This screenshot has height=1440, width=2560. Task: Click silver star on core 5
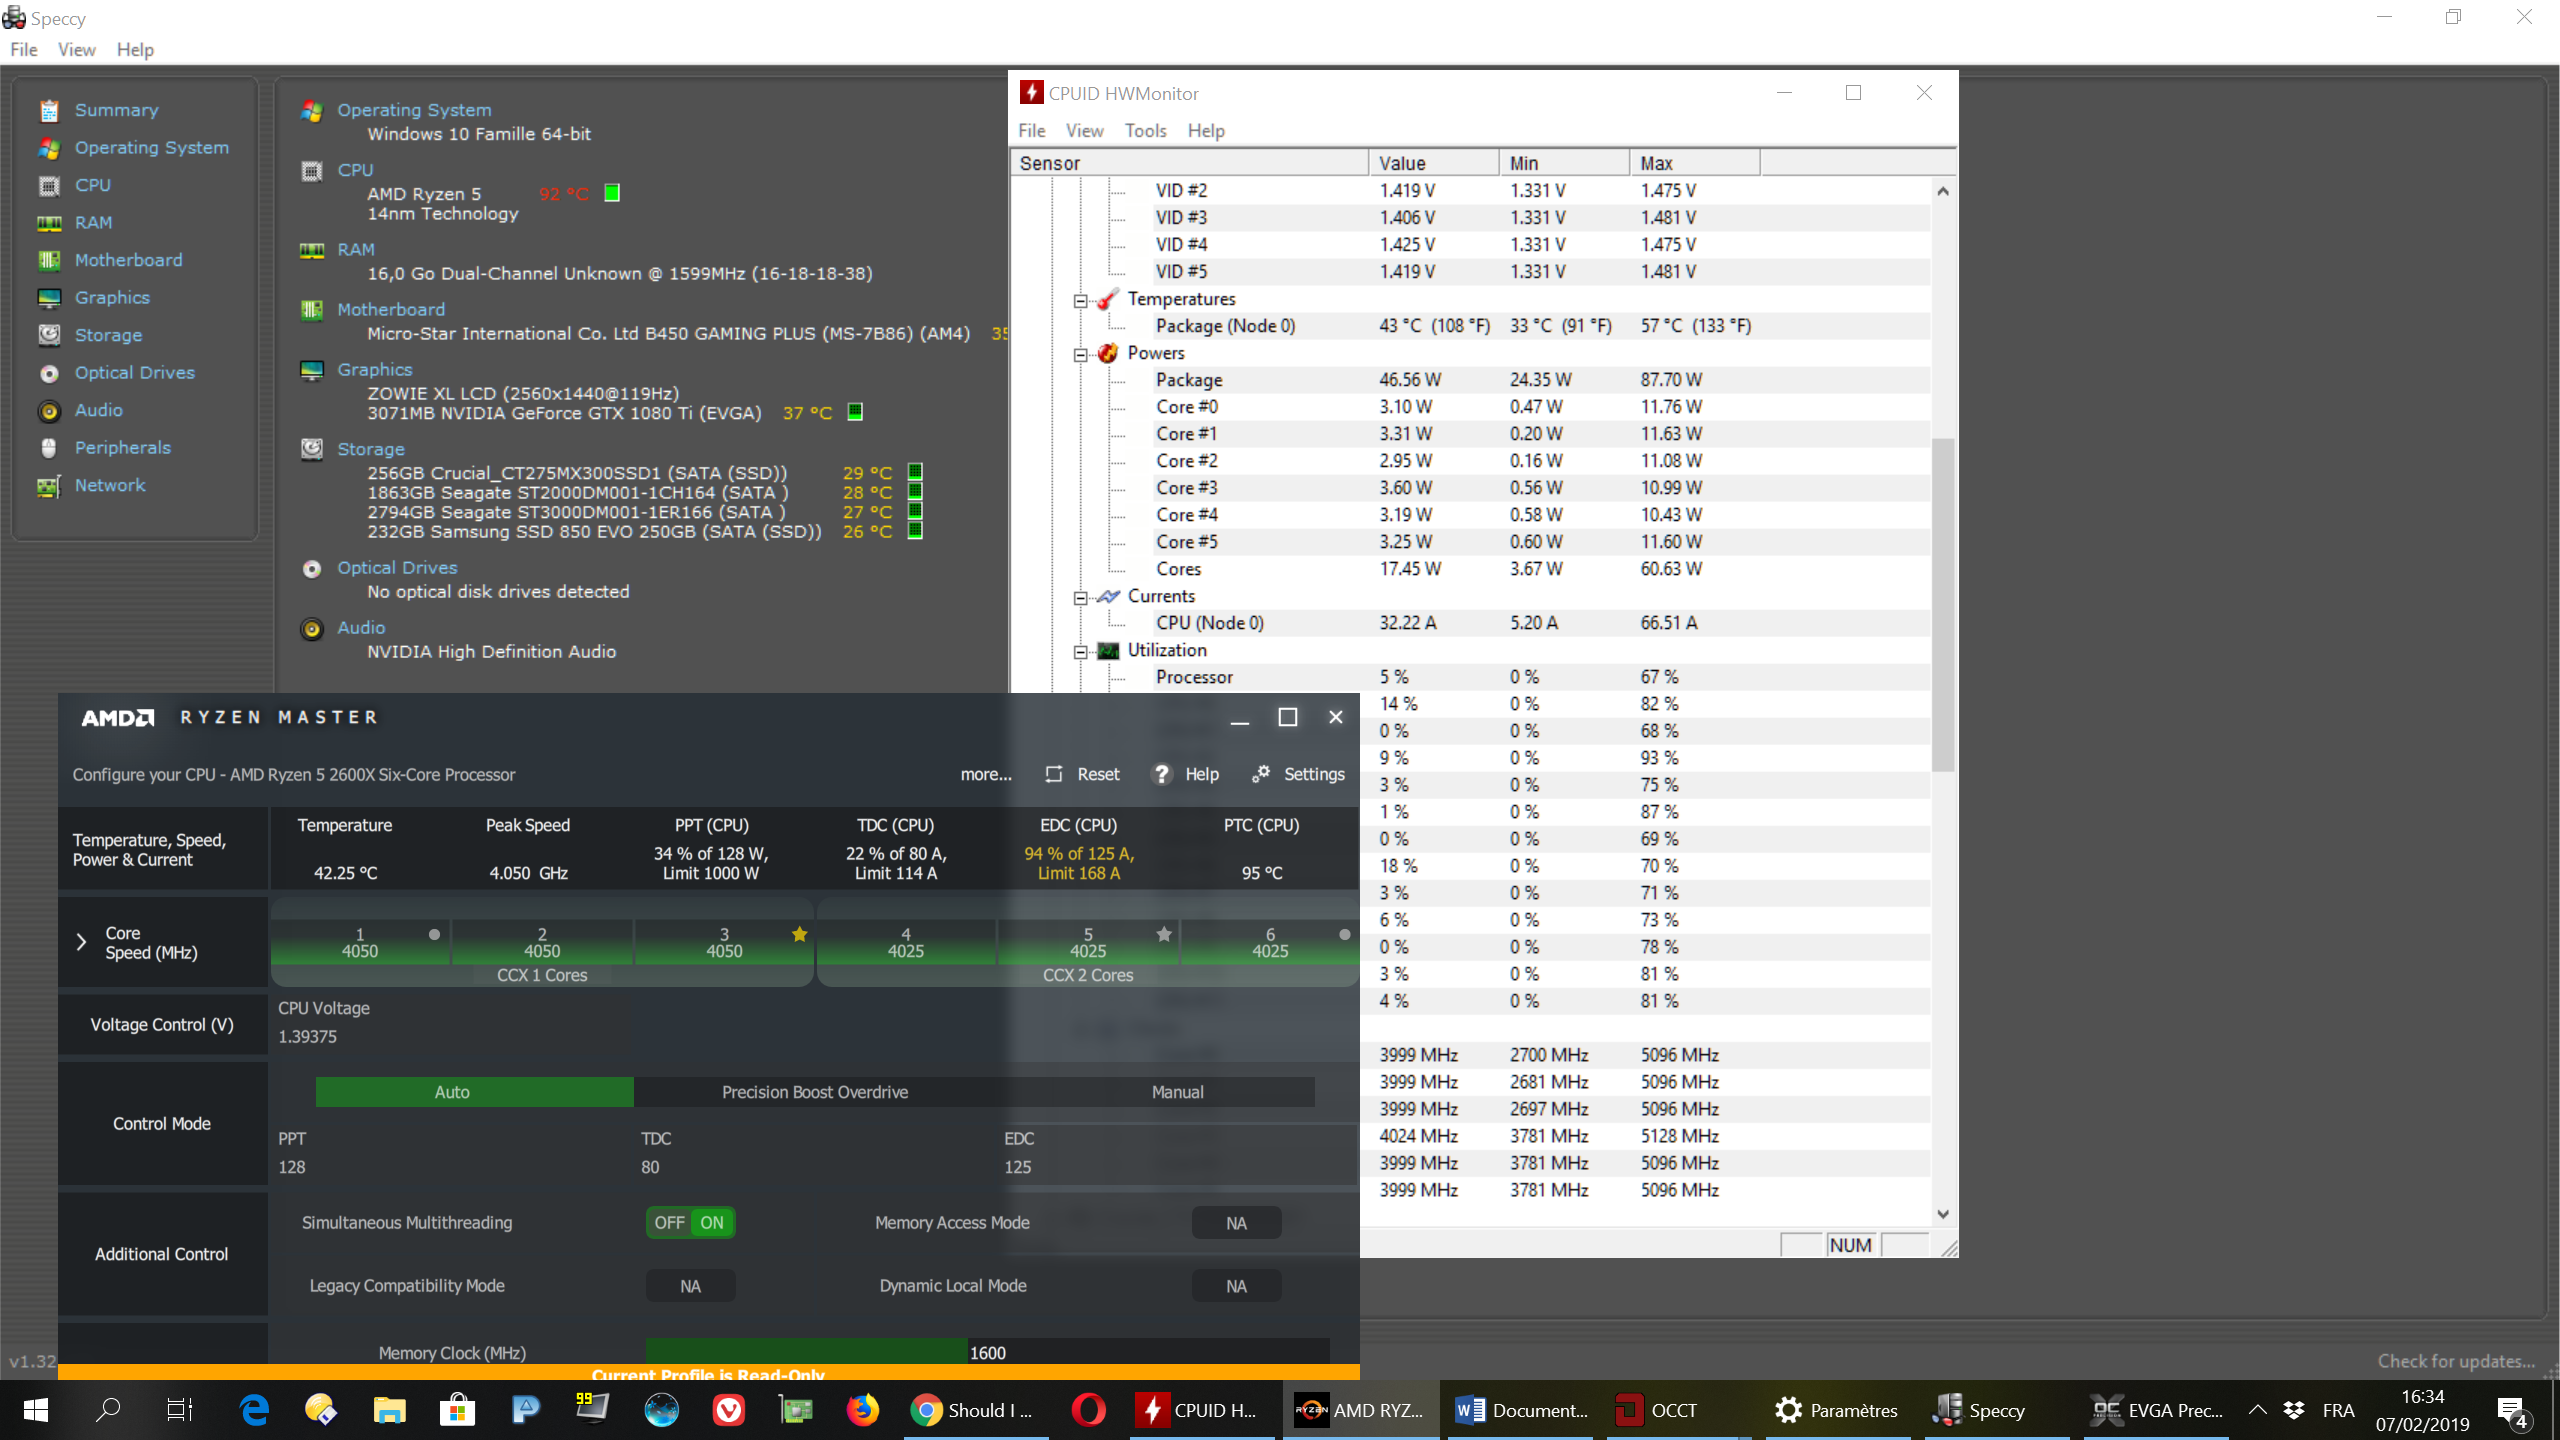point(1164,934)
